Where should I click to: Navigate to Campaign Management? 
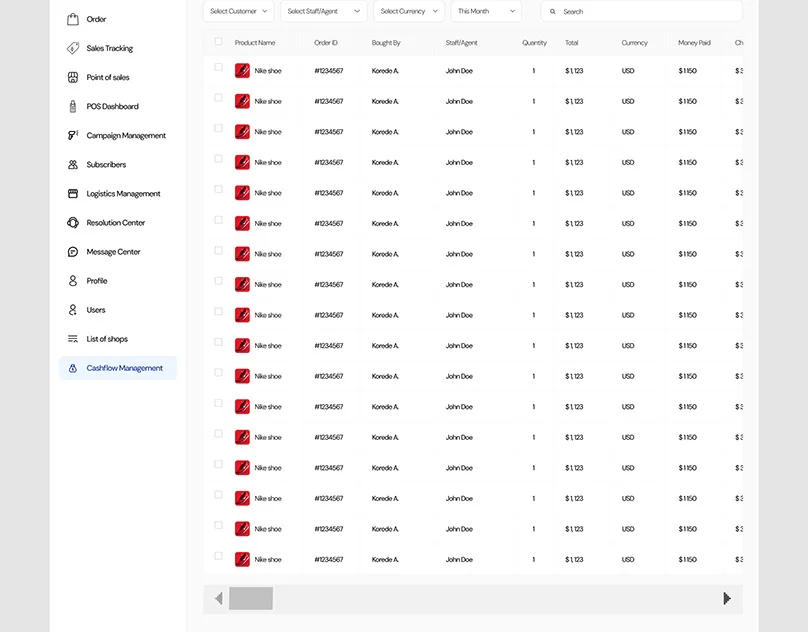tap(126, 135)
